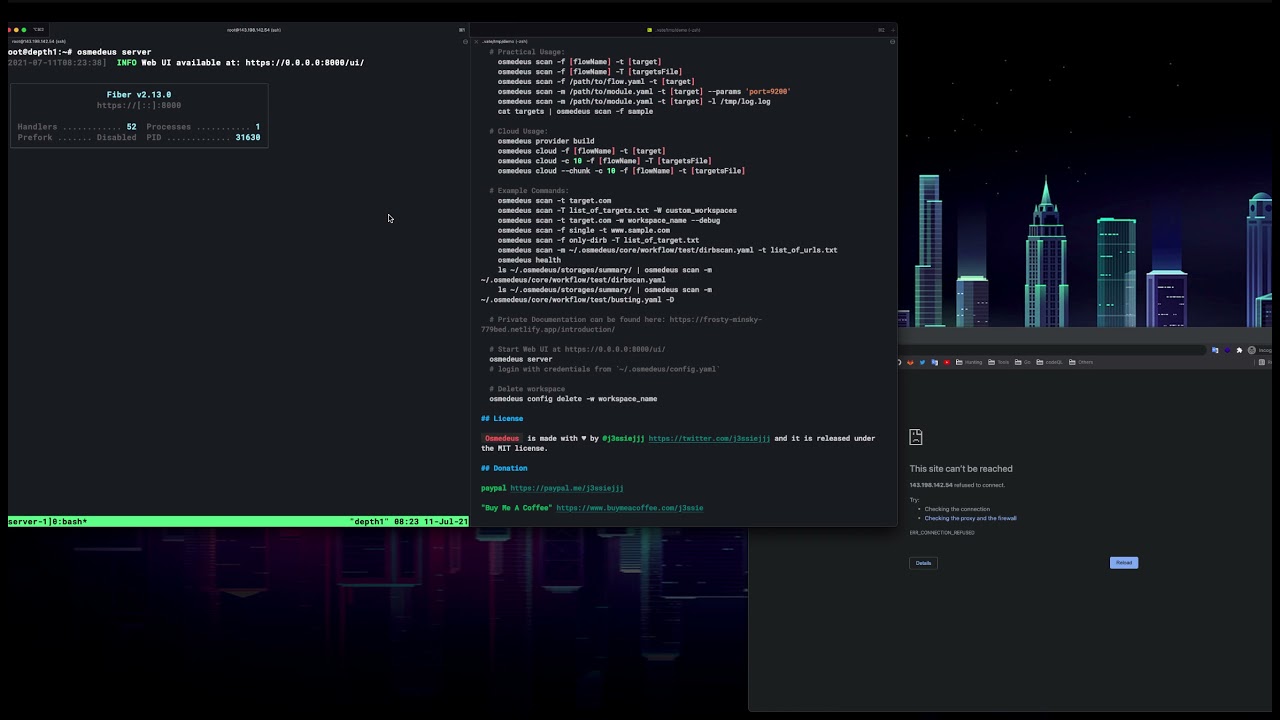The width and height of the screenshot is (1280, 720).
Task: Select the root@143.198.142.54 terminal tab
Action: pos(253,30)
